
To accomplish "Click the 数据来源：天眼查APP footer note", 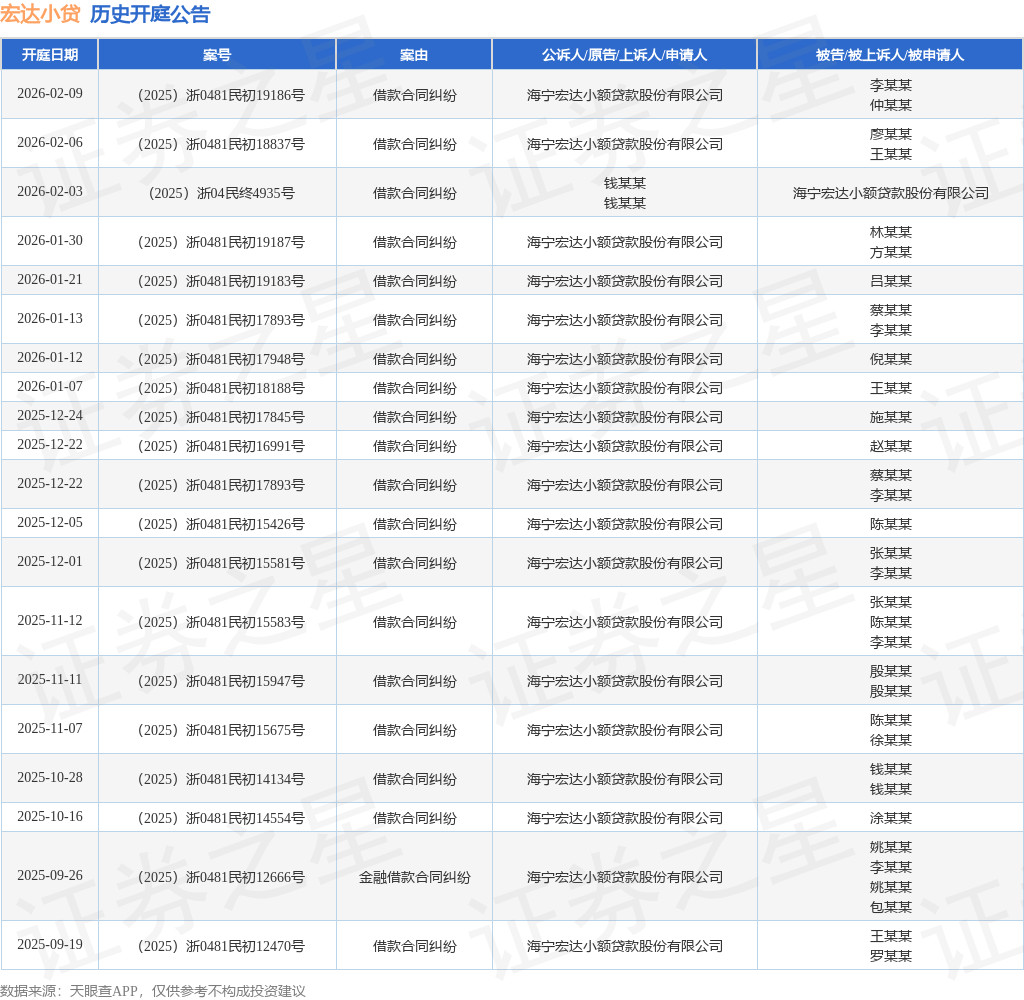I will [x=153, y=991].
